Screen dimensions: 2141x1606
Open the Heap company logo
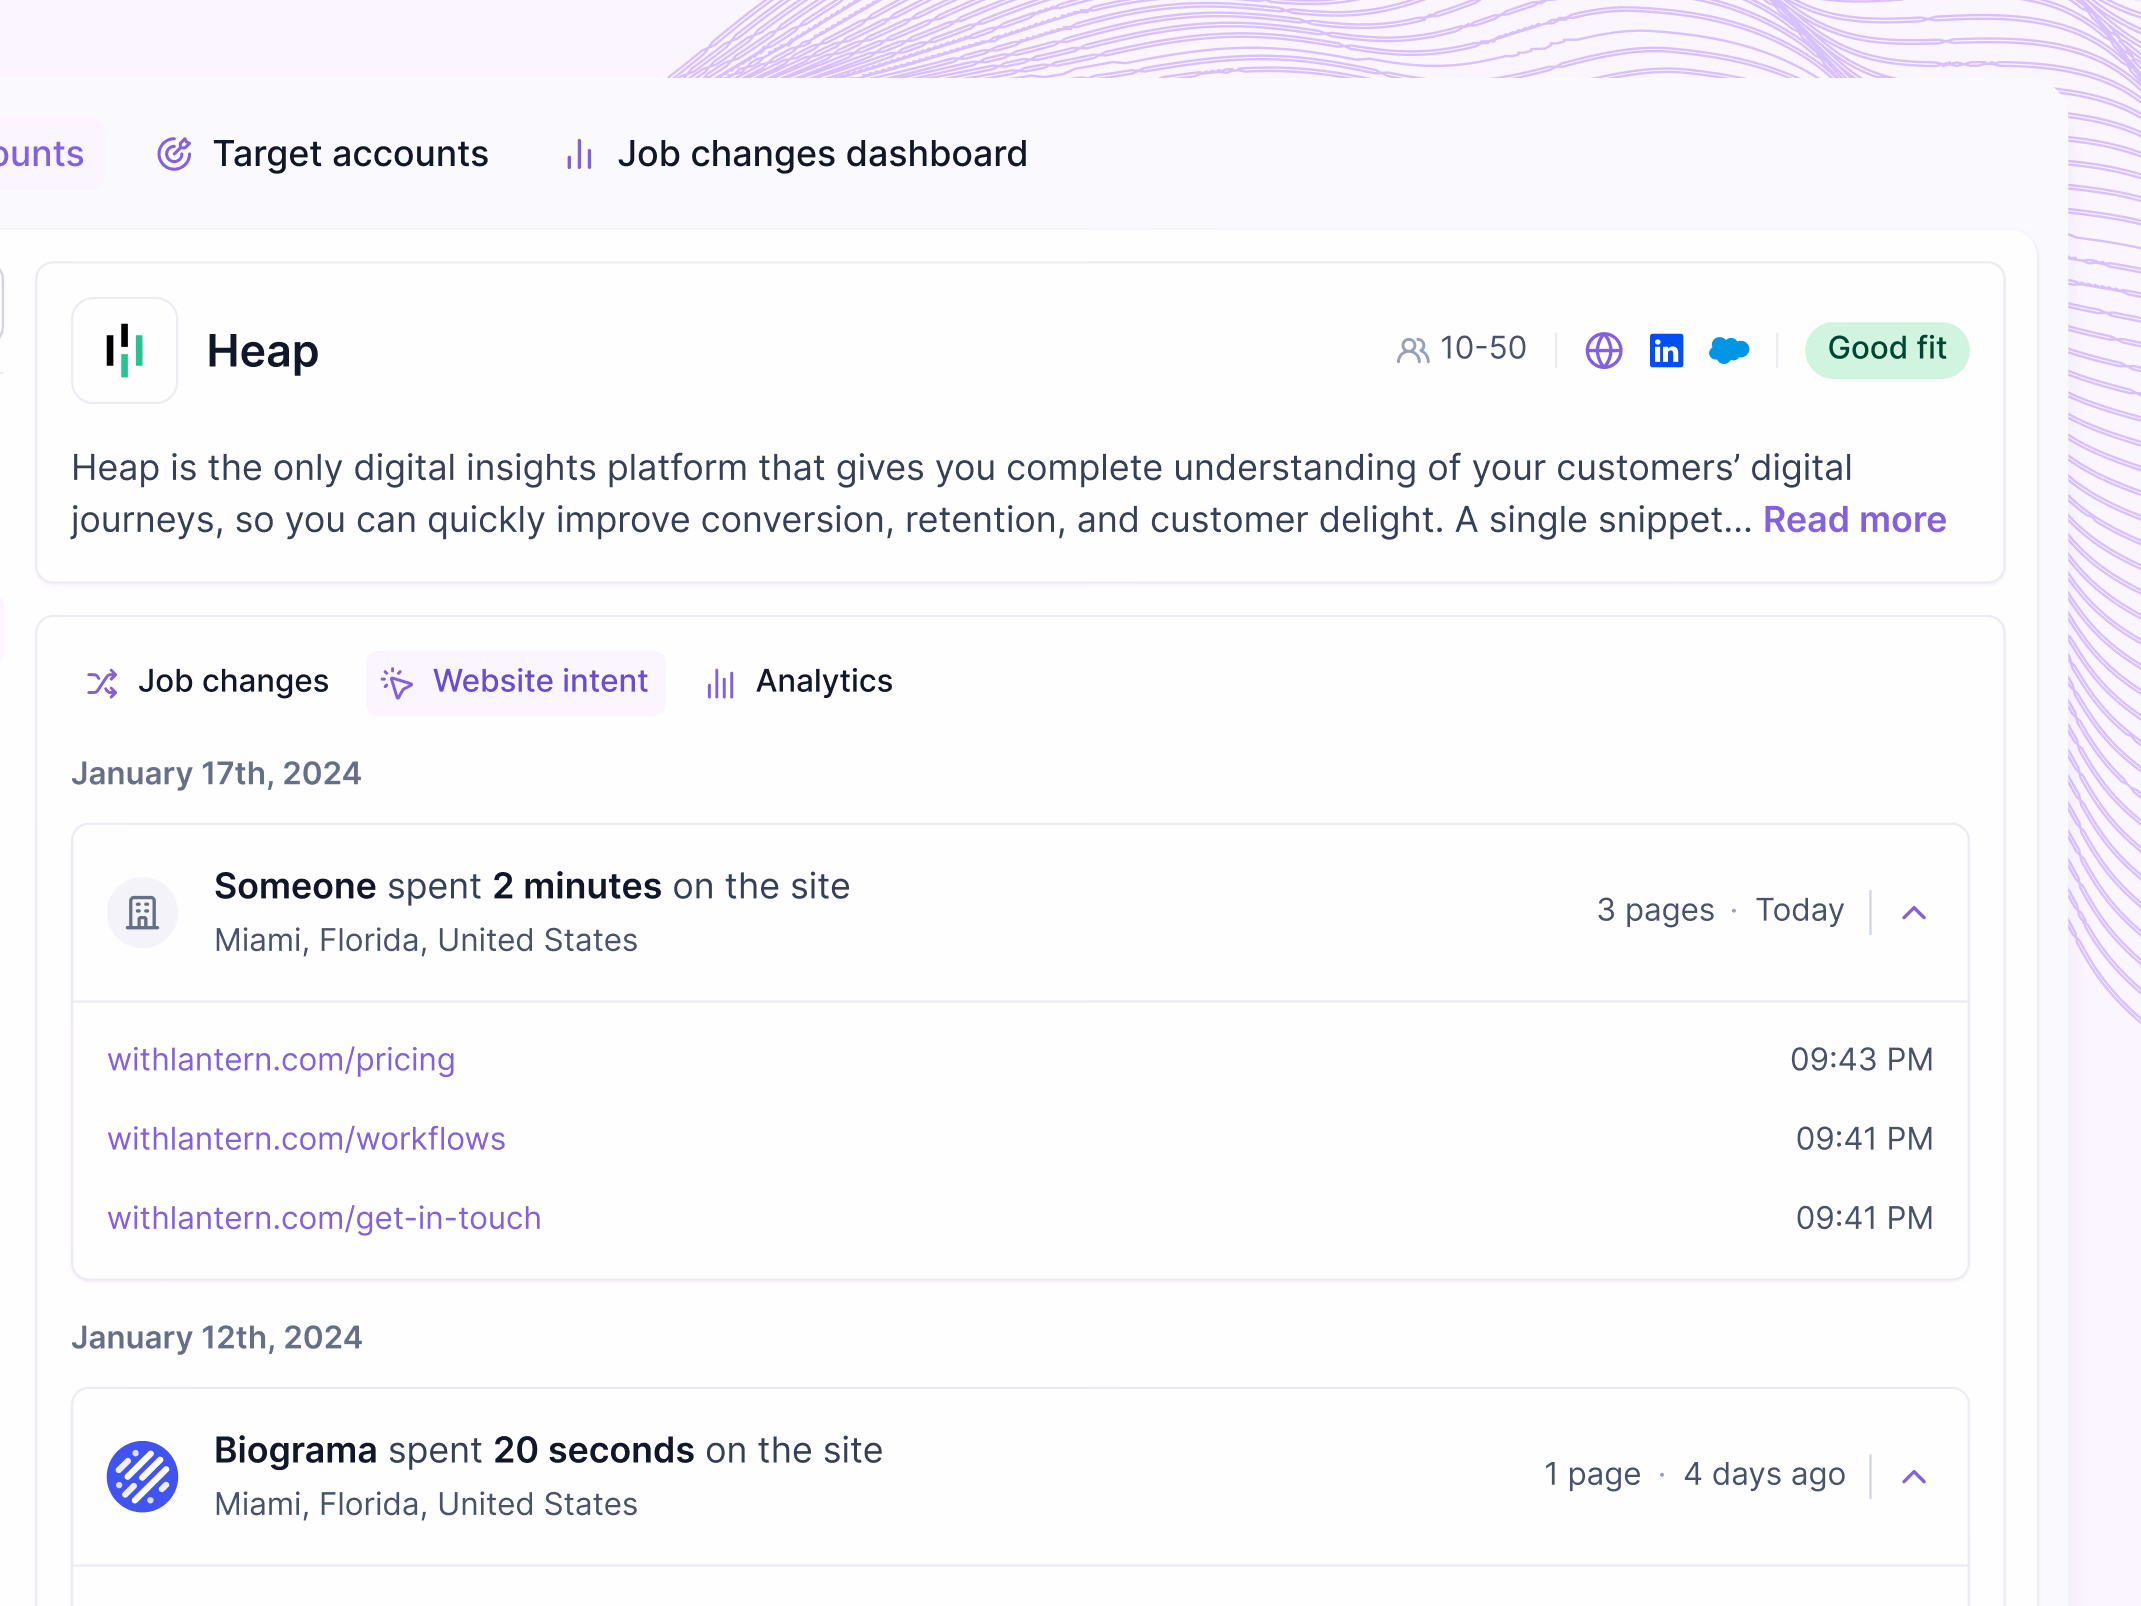pyautogui.click(x=125, y=351)
